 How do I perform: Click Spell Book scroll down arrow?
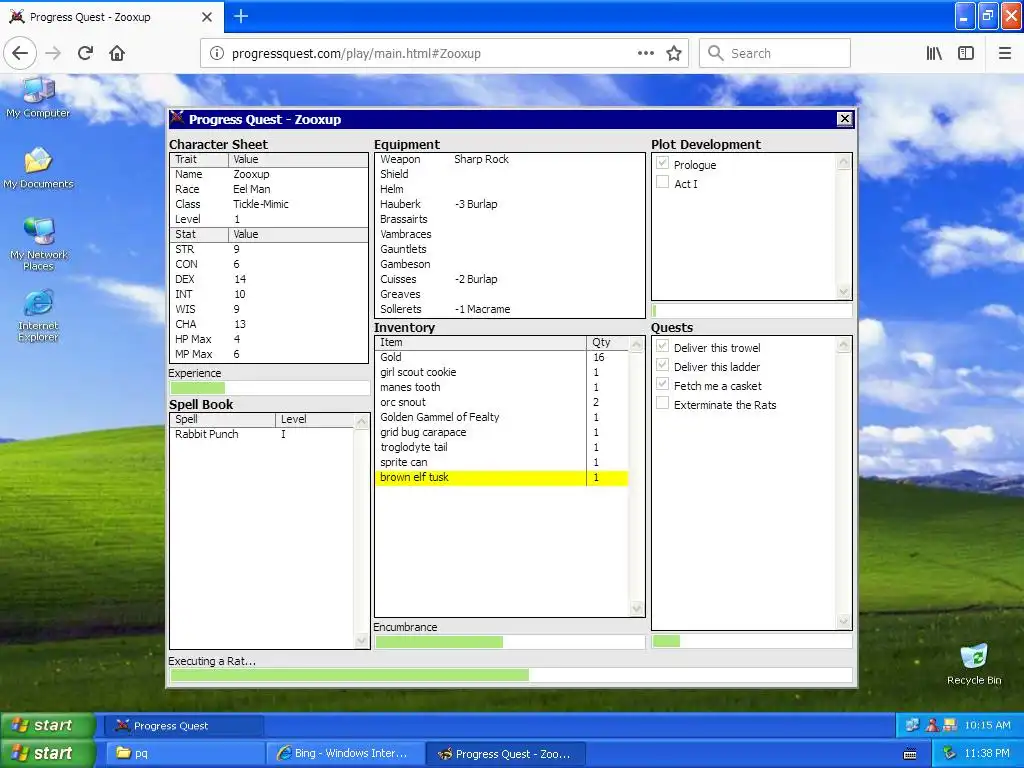pyautogui.click(x=361, y=641)
